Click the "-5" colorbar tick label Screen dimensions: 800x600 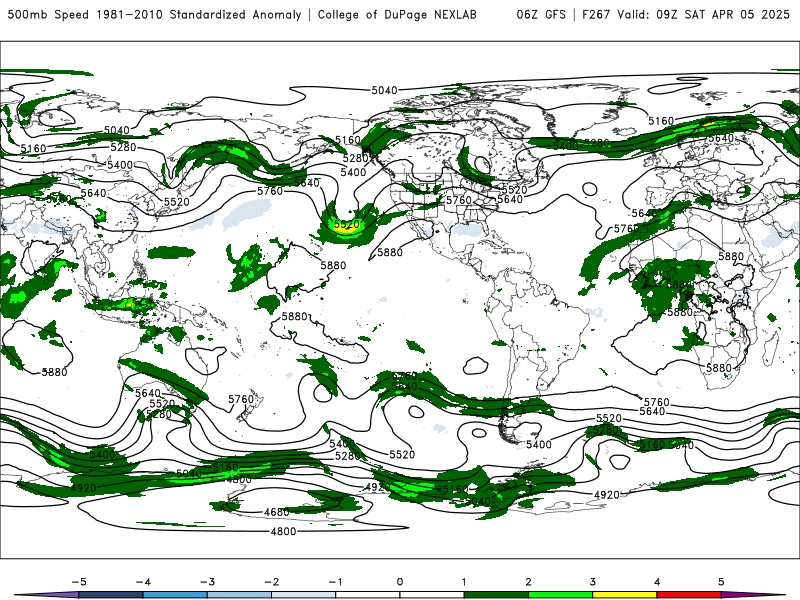click(79, 582)
